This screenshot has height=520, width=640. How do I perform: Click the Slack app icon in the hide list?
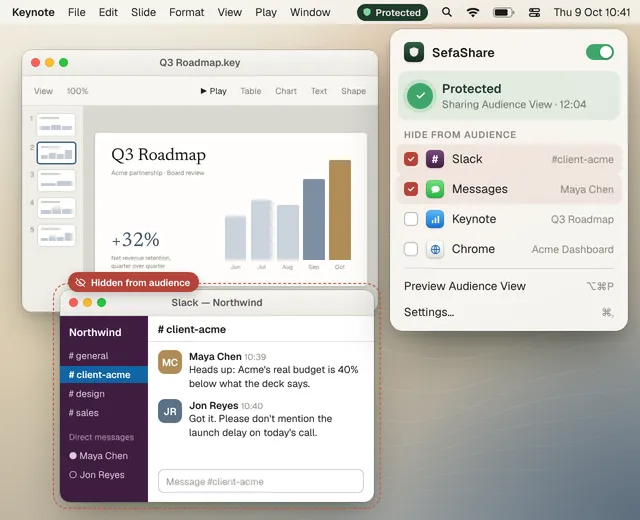(x=435, y=159)
